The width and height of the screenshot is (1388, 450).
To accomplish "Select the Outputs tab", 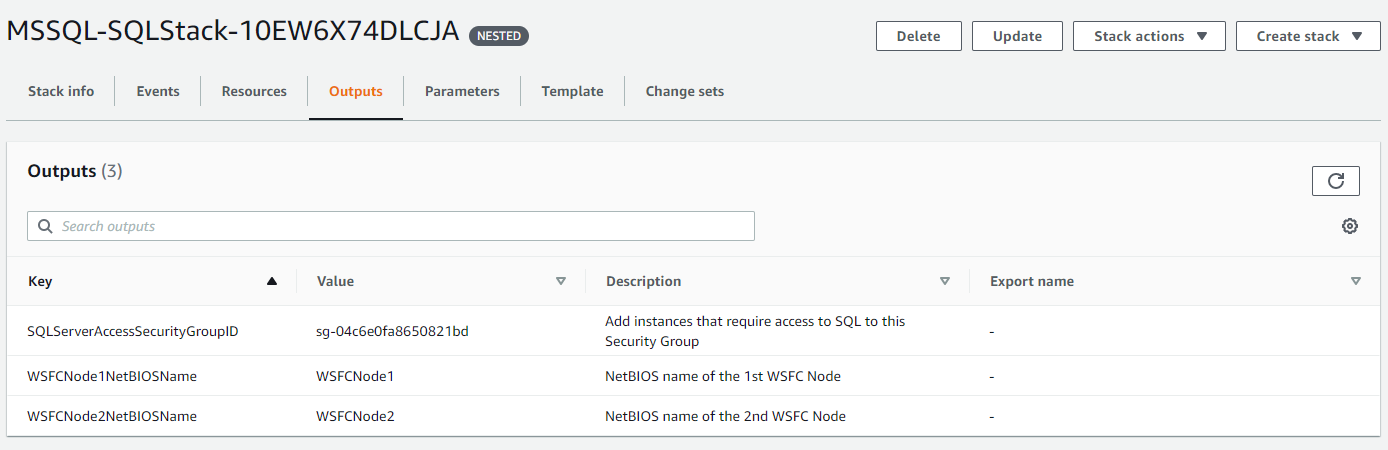I will tap(356, 91).
